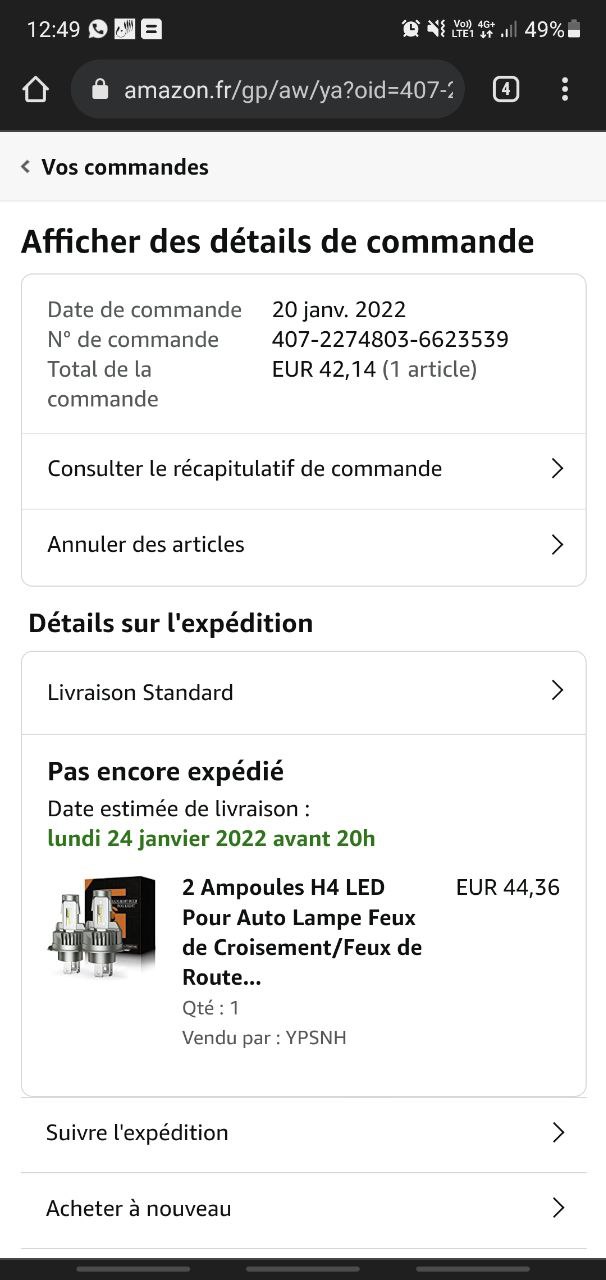Tap the battery icon in status bar
This screenshot has width=606, height=1280.
click(x=574, y=29)
